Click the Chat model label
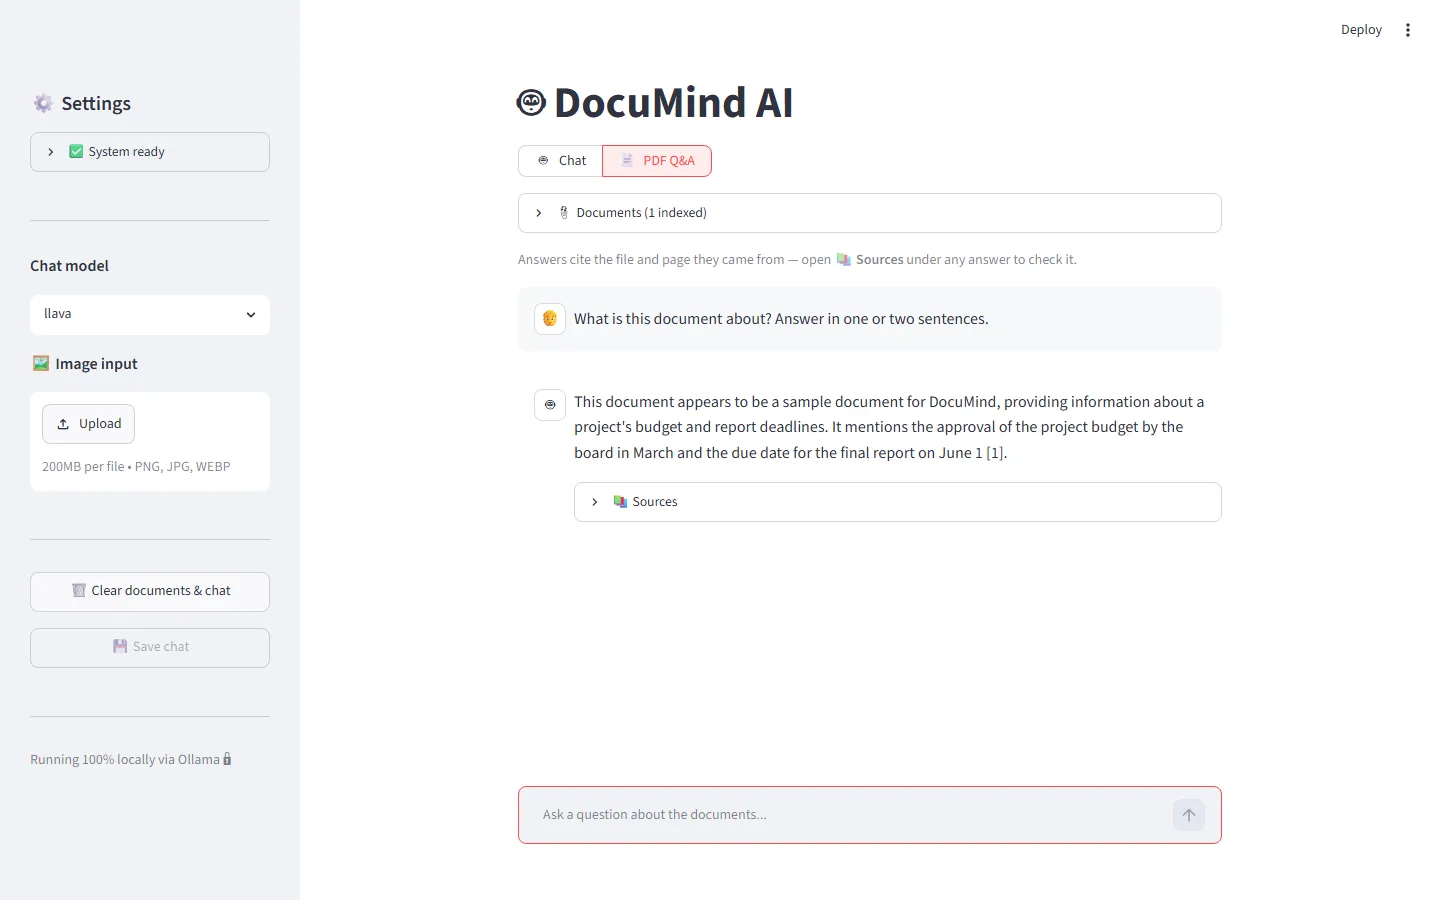The width and height of the screenshot is (1440, 900). (69, 266)
